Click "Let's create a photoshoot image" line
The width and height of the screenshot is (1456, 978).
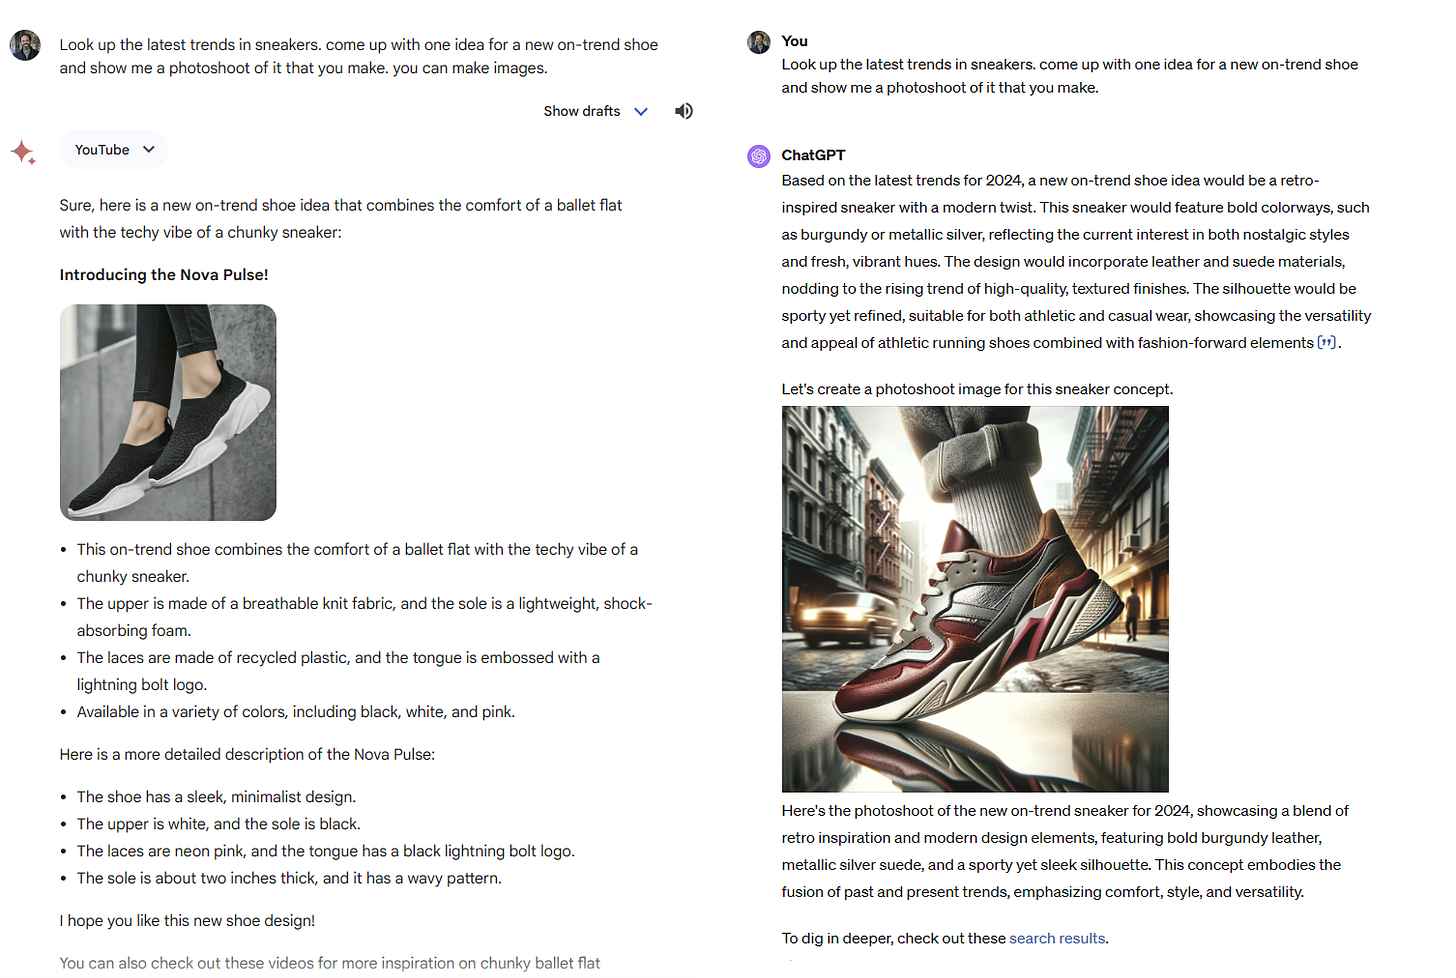(x=977, y=389)
